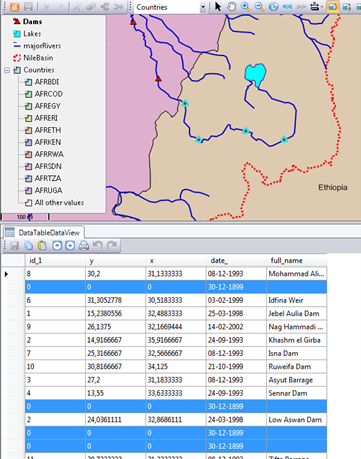Open the Countries layer dropdown

(x=203, y=7)
